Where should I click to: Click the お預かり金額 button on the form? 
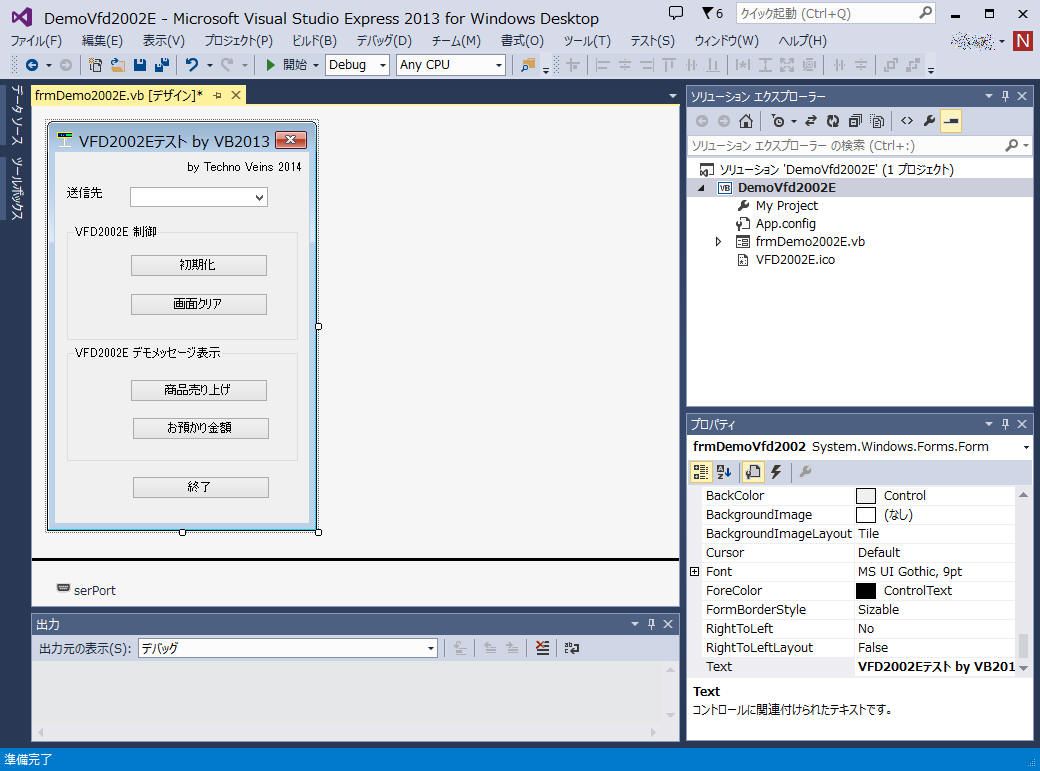[x=201, y=428]
